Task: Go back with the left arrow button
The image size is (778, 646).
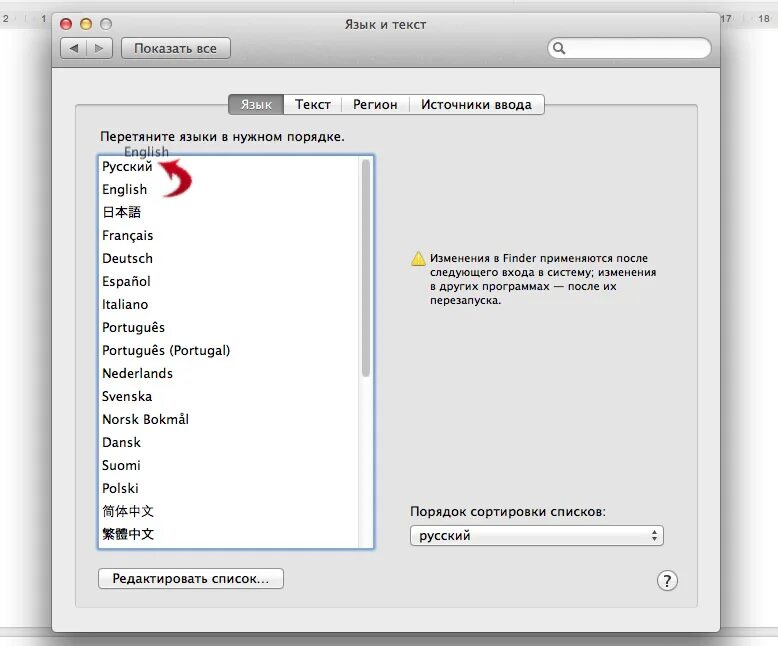Action: (73, 48)
